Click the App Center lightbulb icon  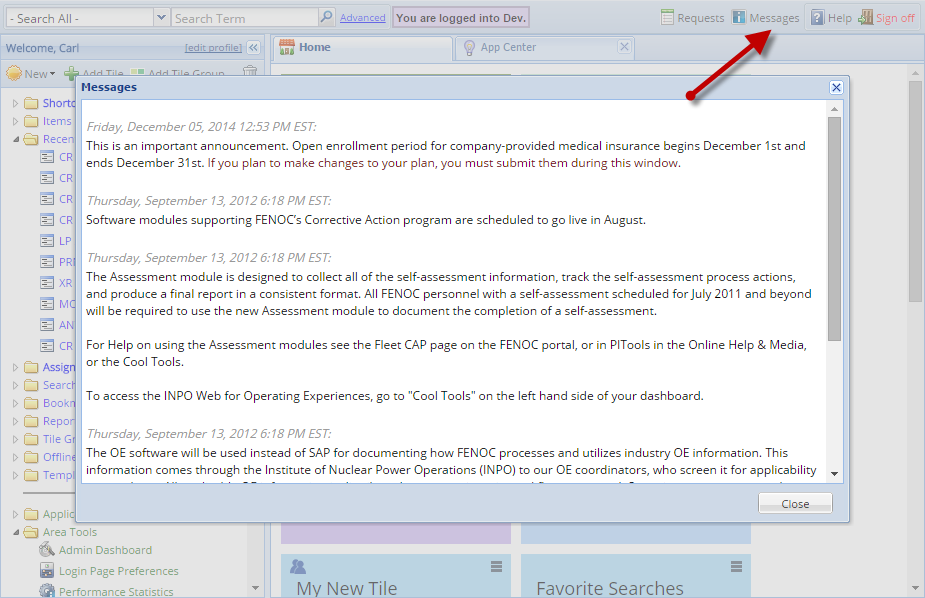[469, 48]
